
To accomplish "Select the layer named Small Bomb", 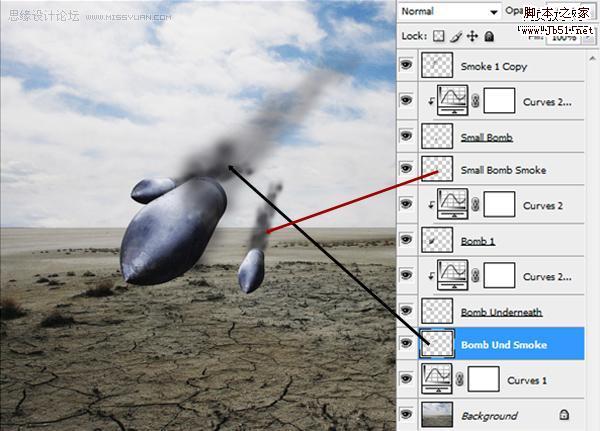I will coord(487,137).
